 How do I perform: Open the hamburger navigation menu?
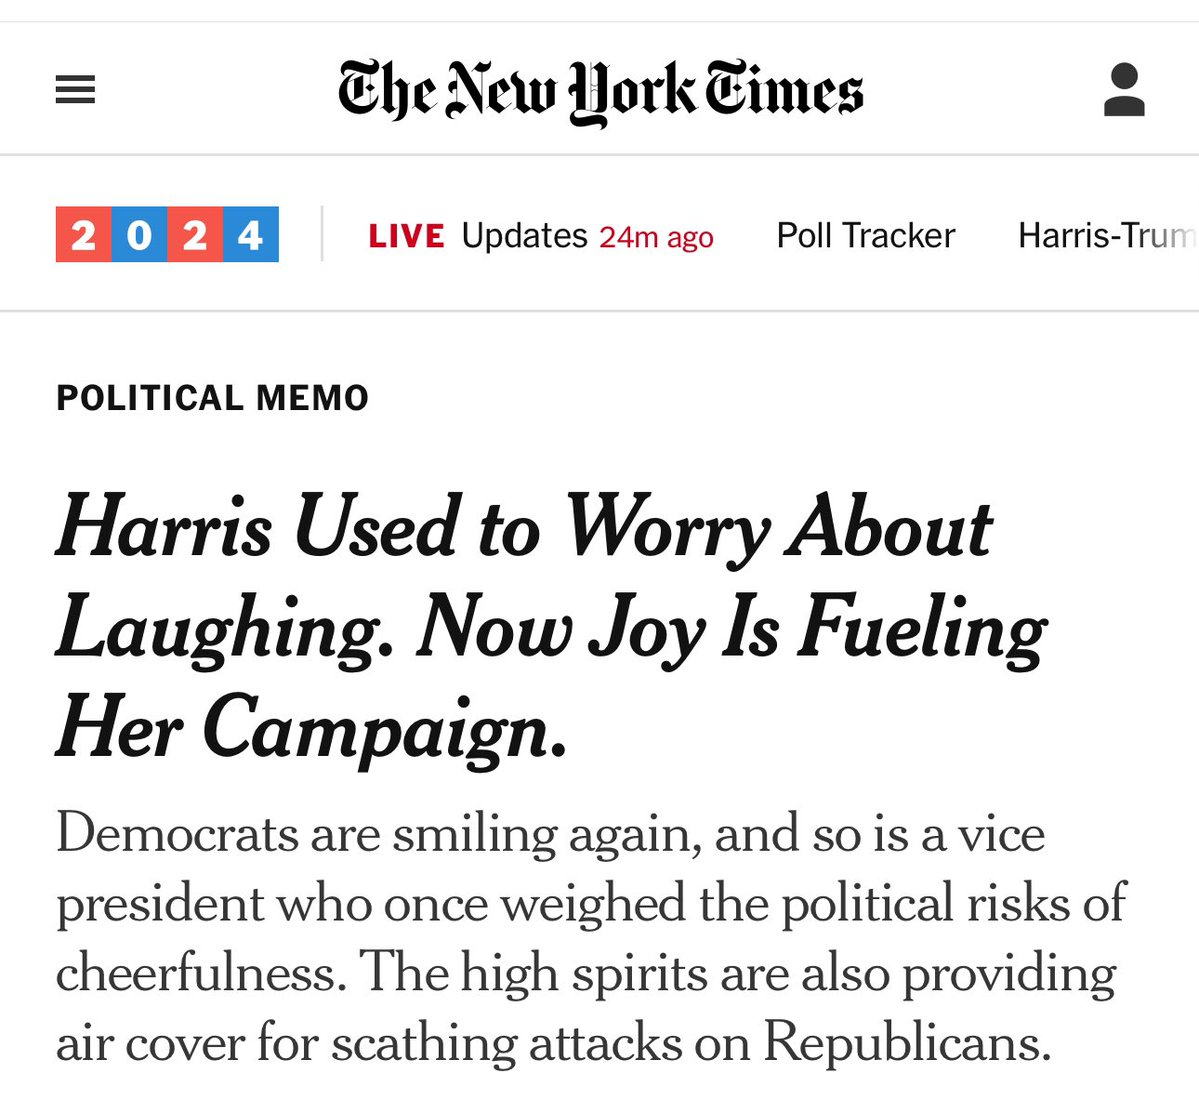75,91
